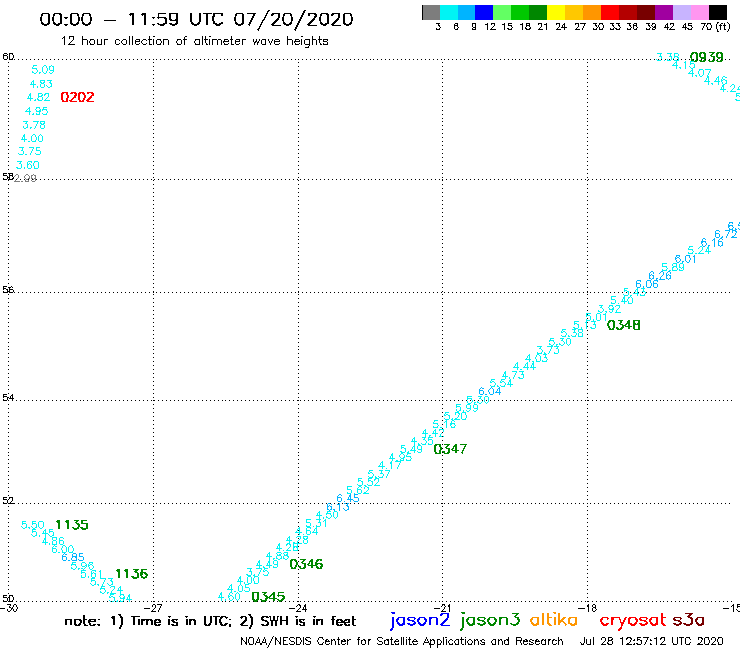The width and height of the screenshot is (740, 650).
Task: Click the purple 39–42 ft legend swatch
Action: coord(664,12)
